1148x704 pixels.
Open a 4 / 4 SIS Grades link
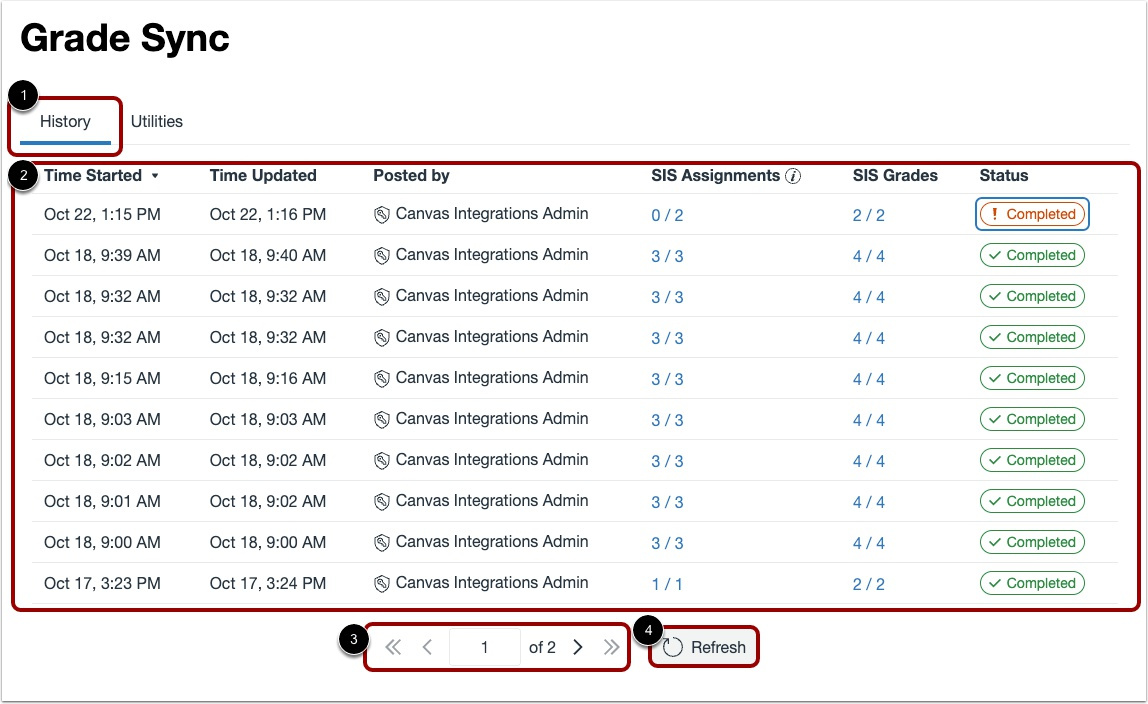tap(868, 255)
